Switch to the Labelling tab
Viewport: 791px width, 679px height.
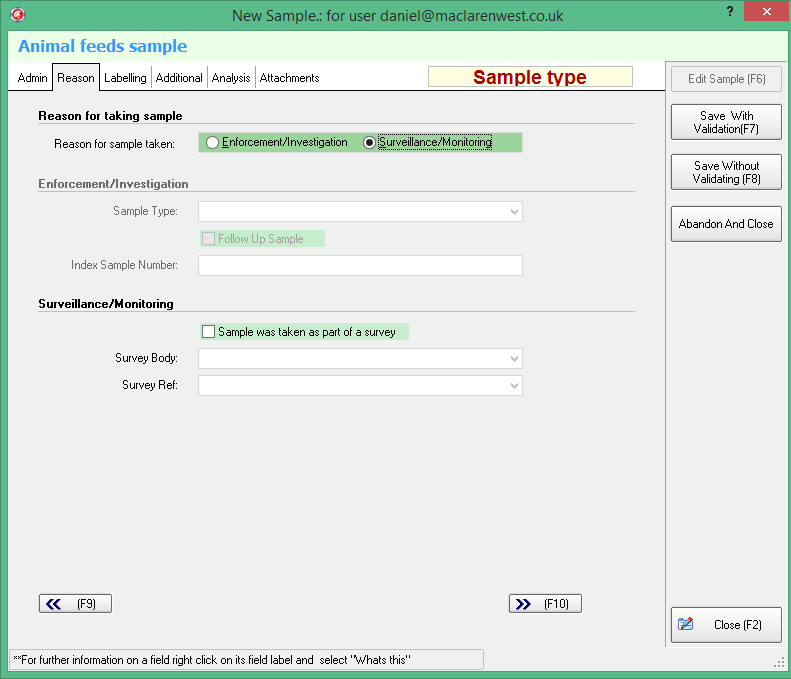click(x=125, y=78)
